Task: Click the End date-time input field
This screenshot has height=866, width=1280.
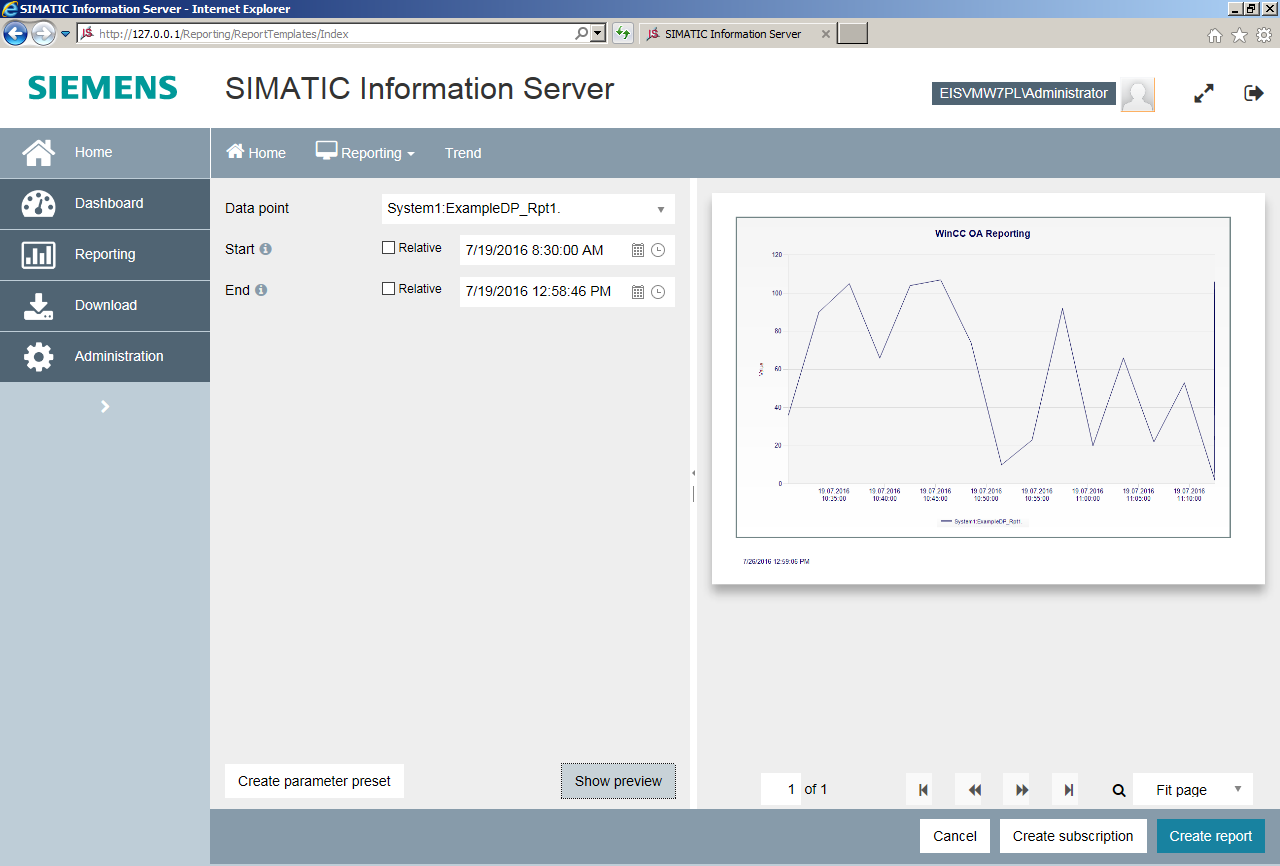Action: coord(540,292)
